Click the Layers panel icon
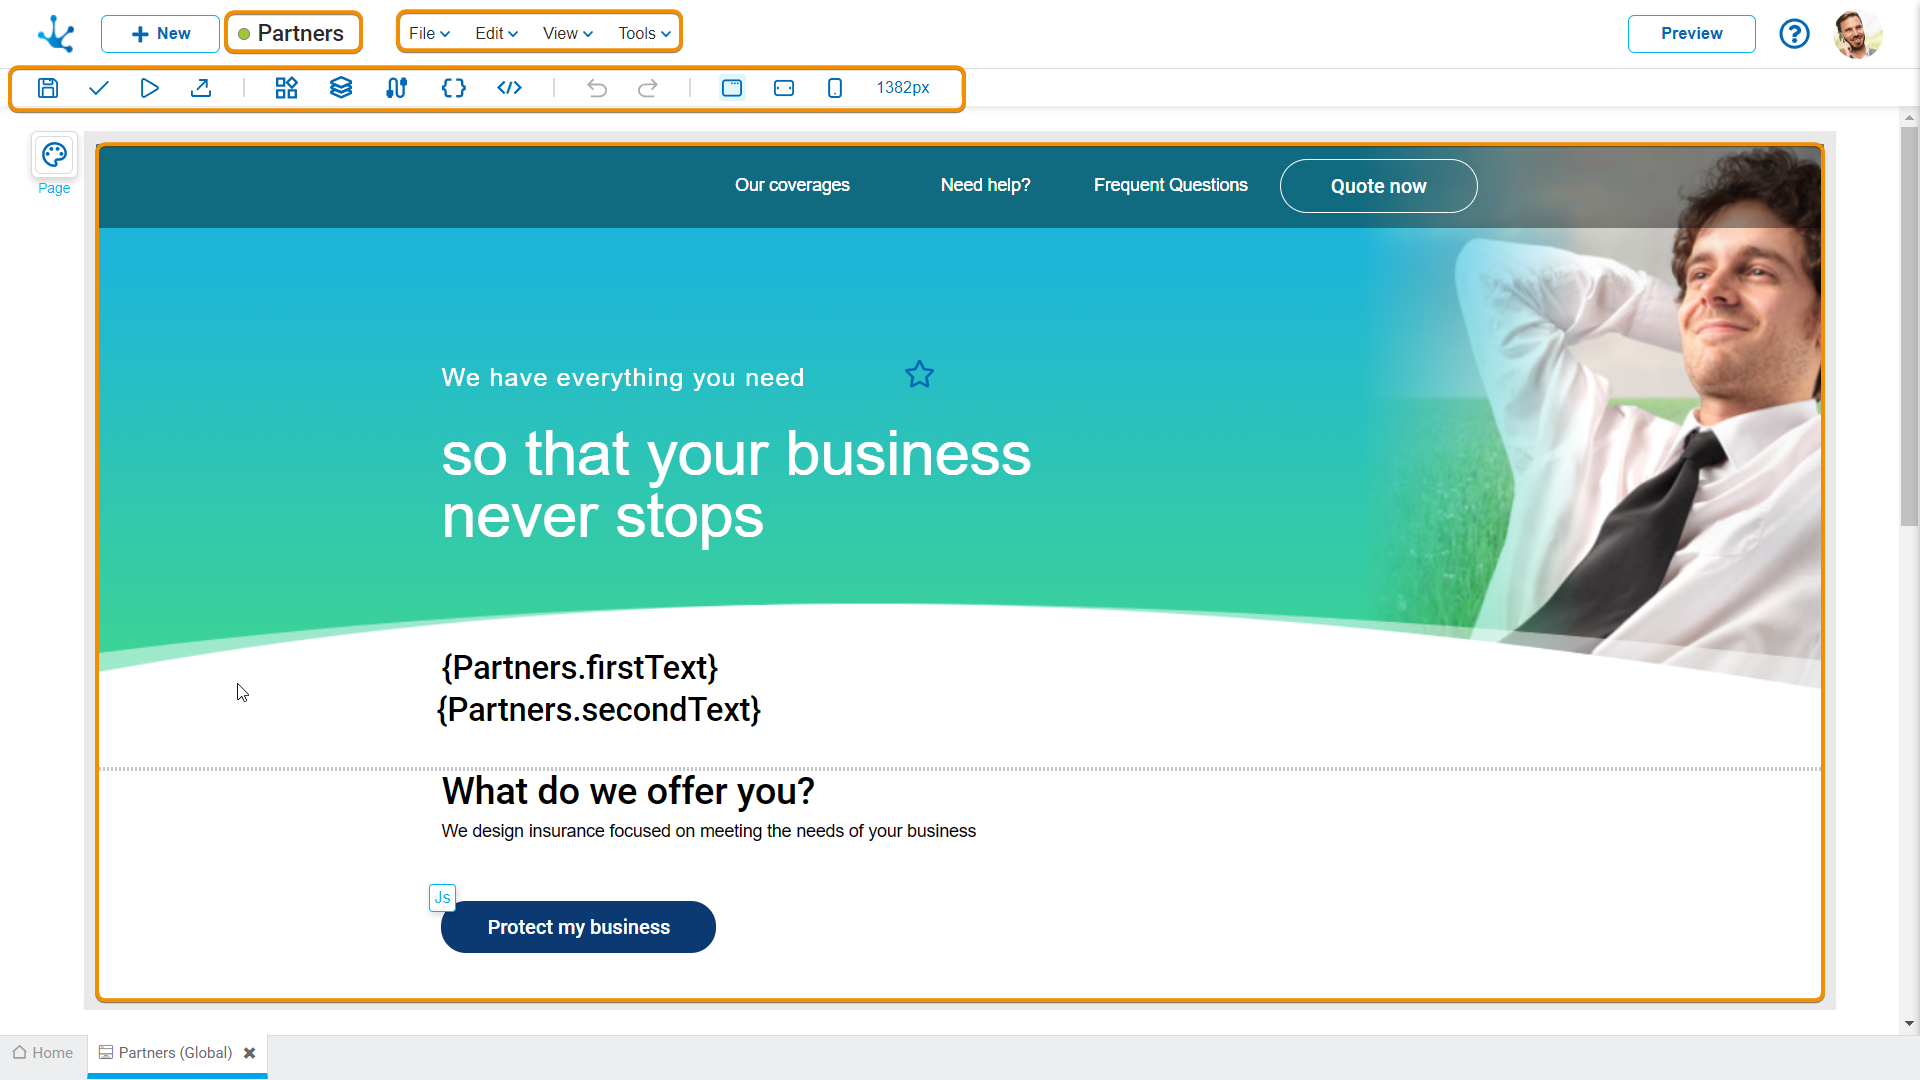 click(340, 87)
